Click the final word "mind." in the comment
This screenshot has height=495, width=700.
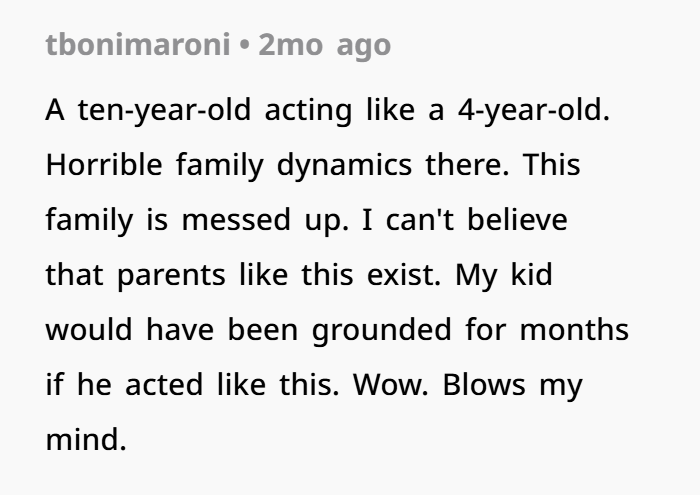tap(86, 440)
